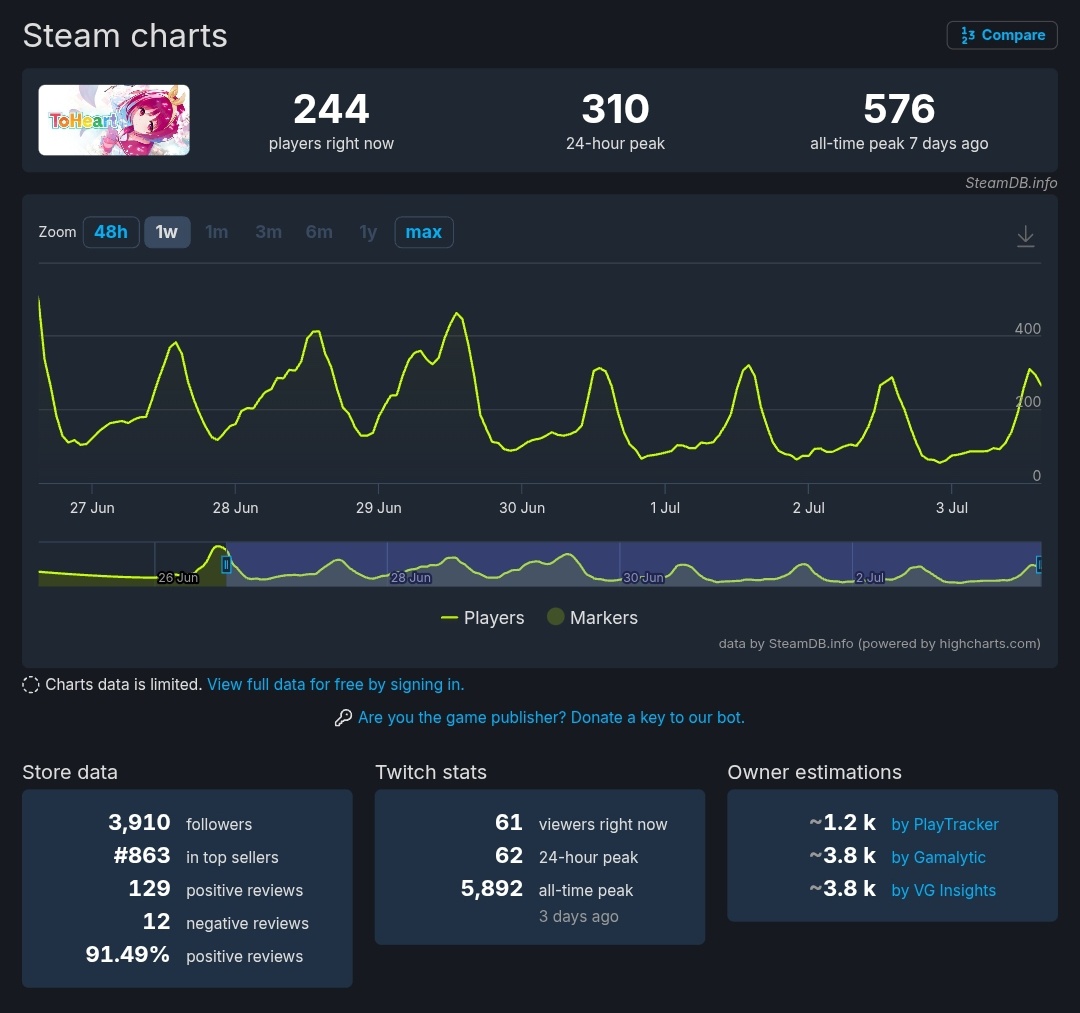Image resolution: width=1080 pixels, height=1013 pixels.
Task: Open the by VG Insights link
Action: [943, 890]
